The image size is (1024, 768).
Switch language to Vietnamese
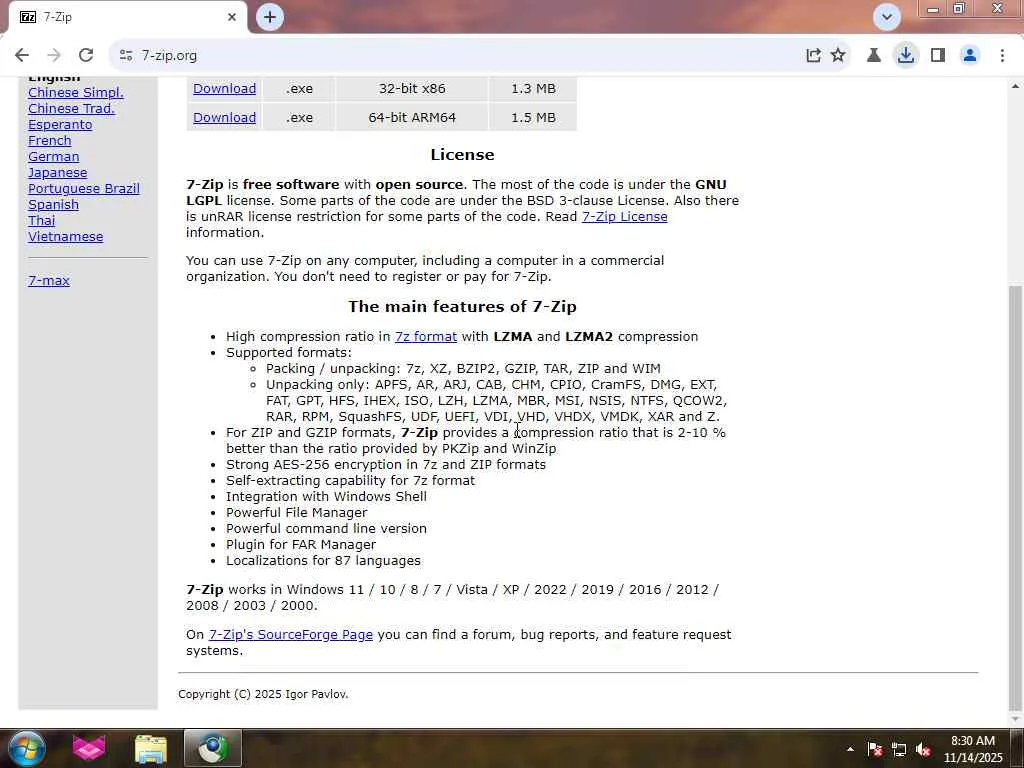tap(65, 236)
